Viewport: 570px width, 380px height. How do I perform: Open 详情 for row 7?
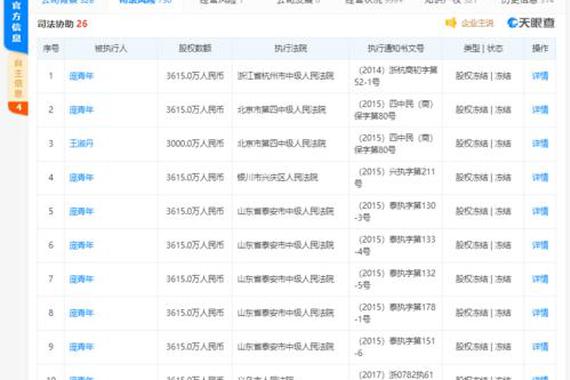point(540,279)
